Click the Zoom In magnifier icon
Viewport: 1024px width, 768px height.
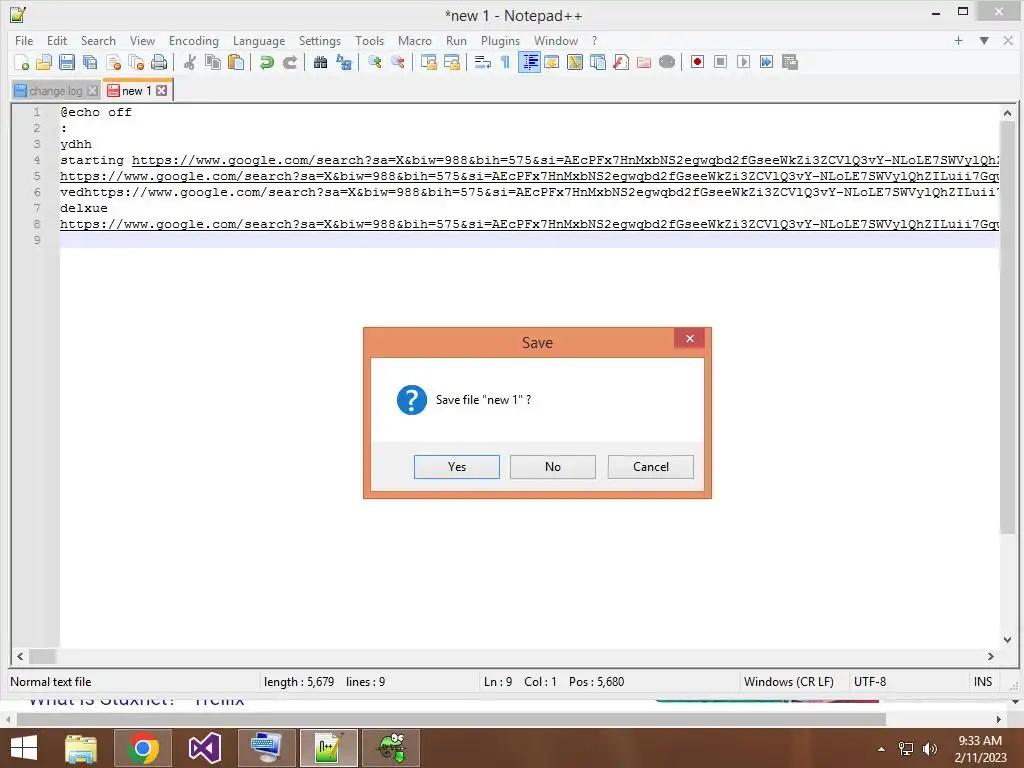374,62
